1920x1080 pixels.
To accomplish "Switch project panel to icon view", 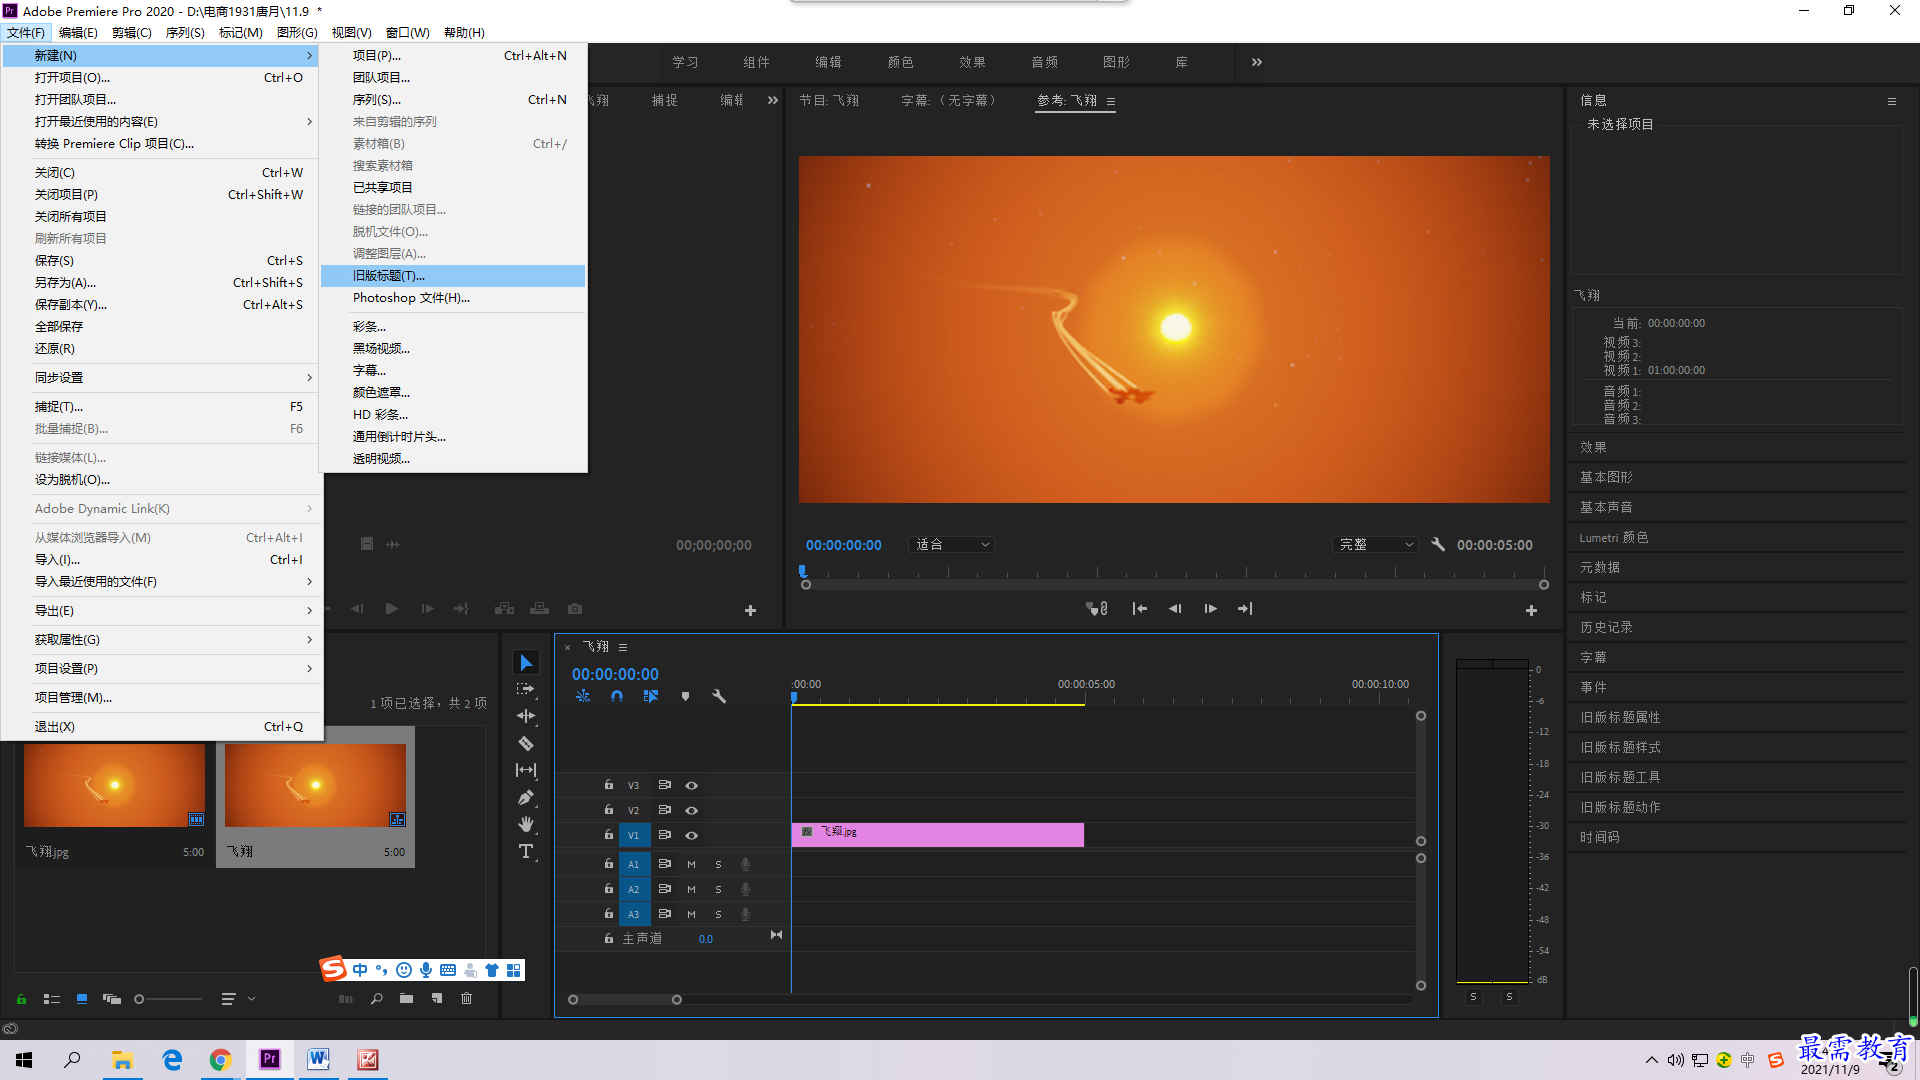I will [x=82, y=998].
